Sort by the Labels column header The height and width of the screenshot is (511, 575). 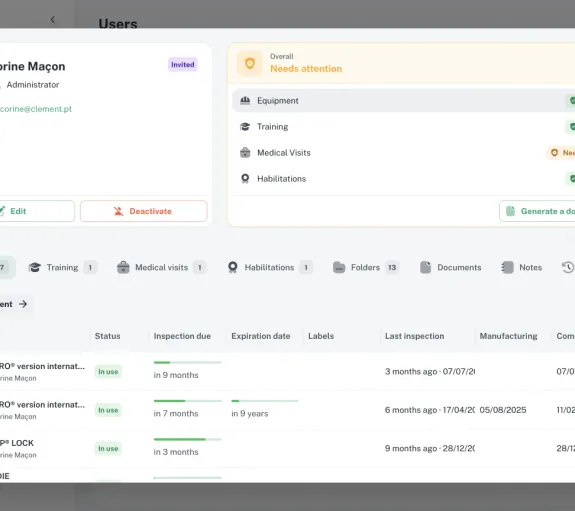point(321,336)
